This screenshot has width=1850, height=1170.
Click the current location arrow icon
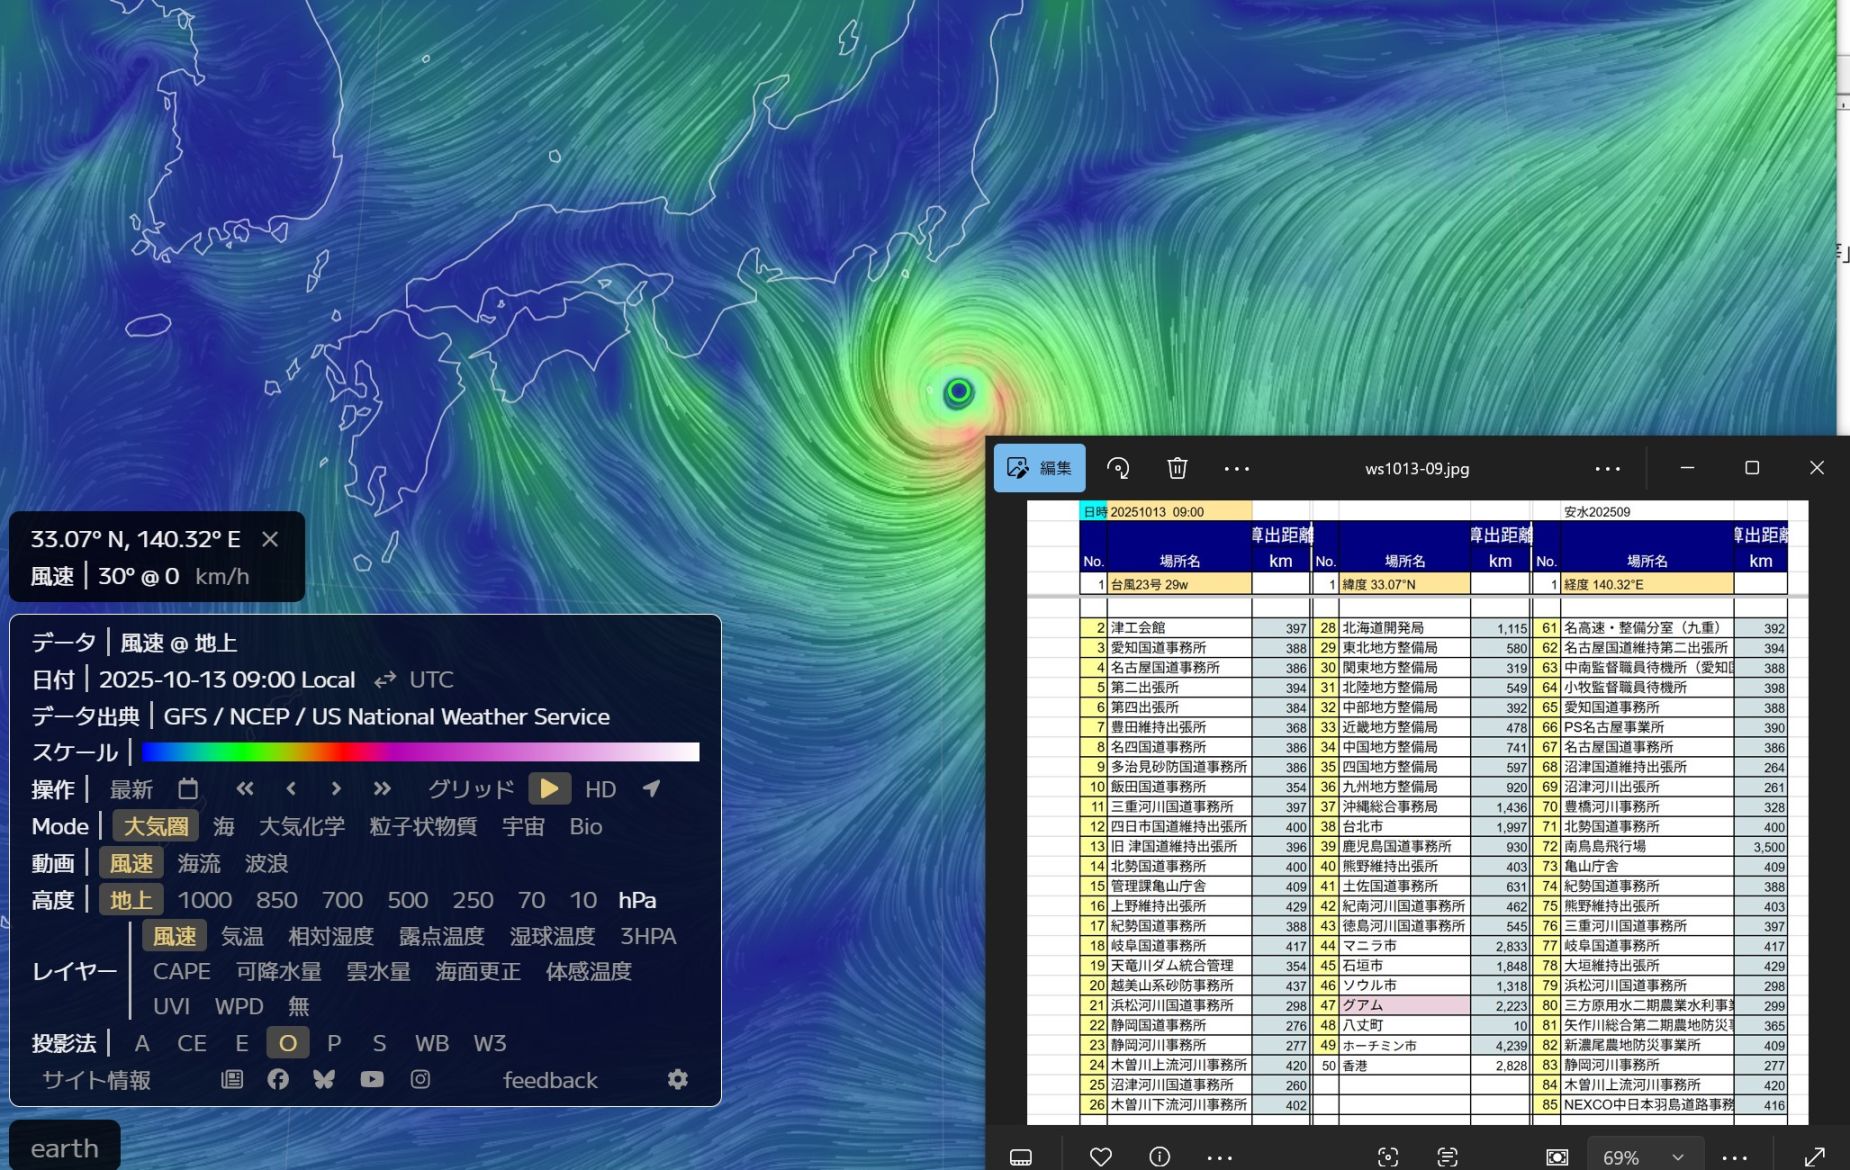pos(651,789)
